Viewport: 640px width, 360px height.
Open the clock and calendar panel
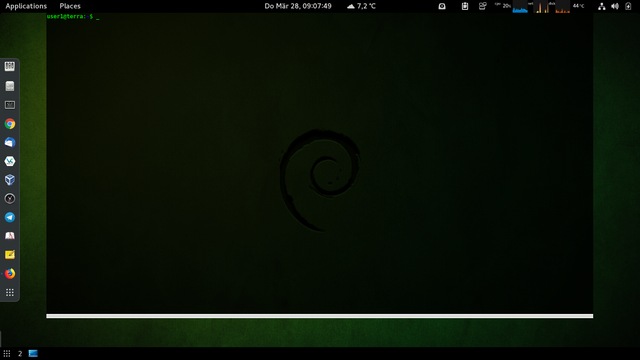coord(298,6)
